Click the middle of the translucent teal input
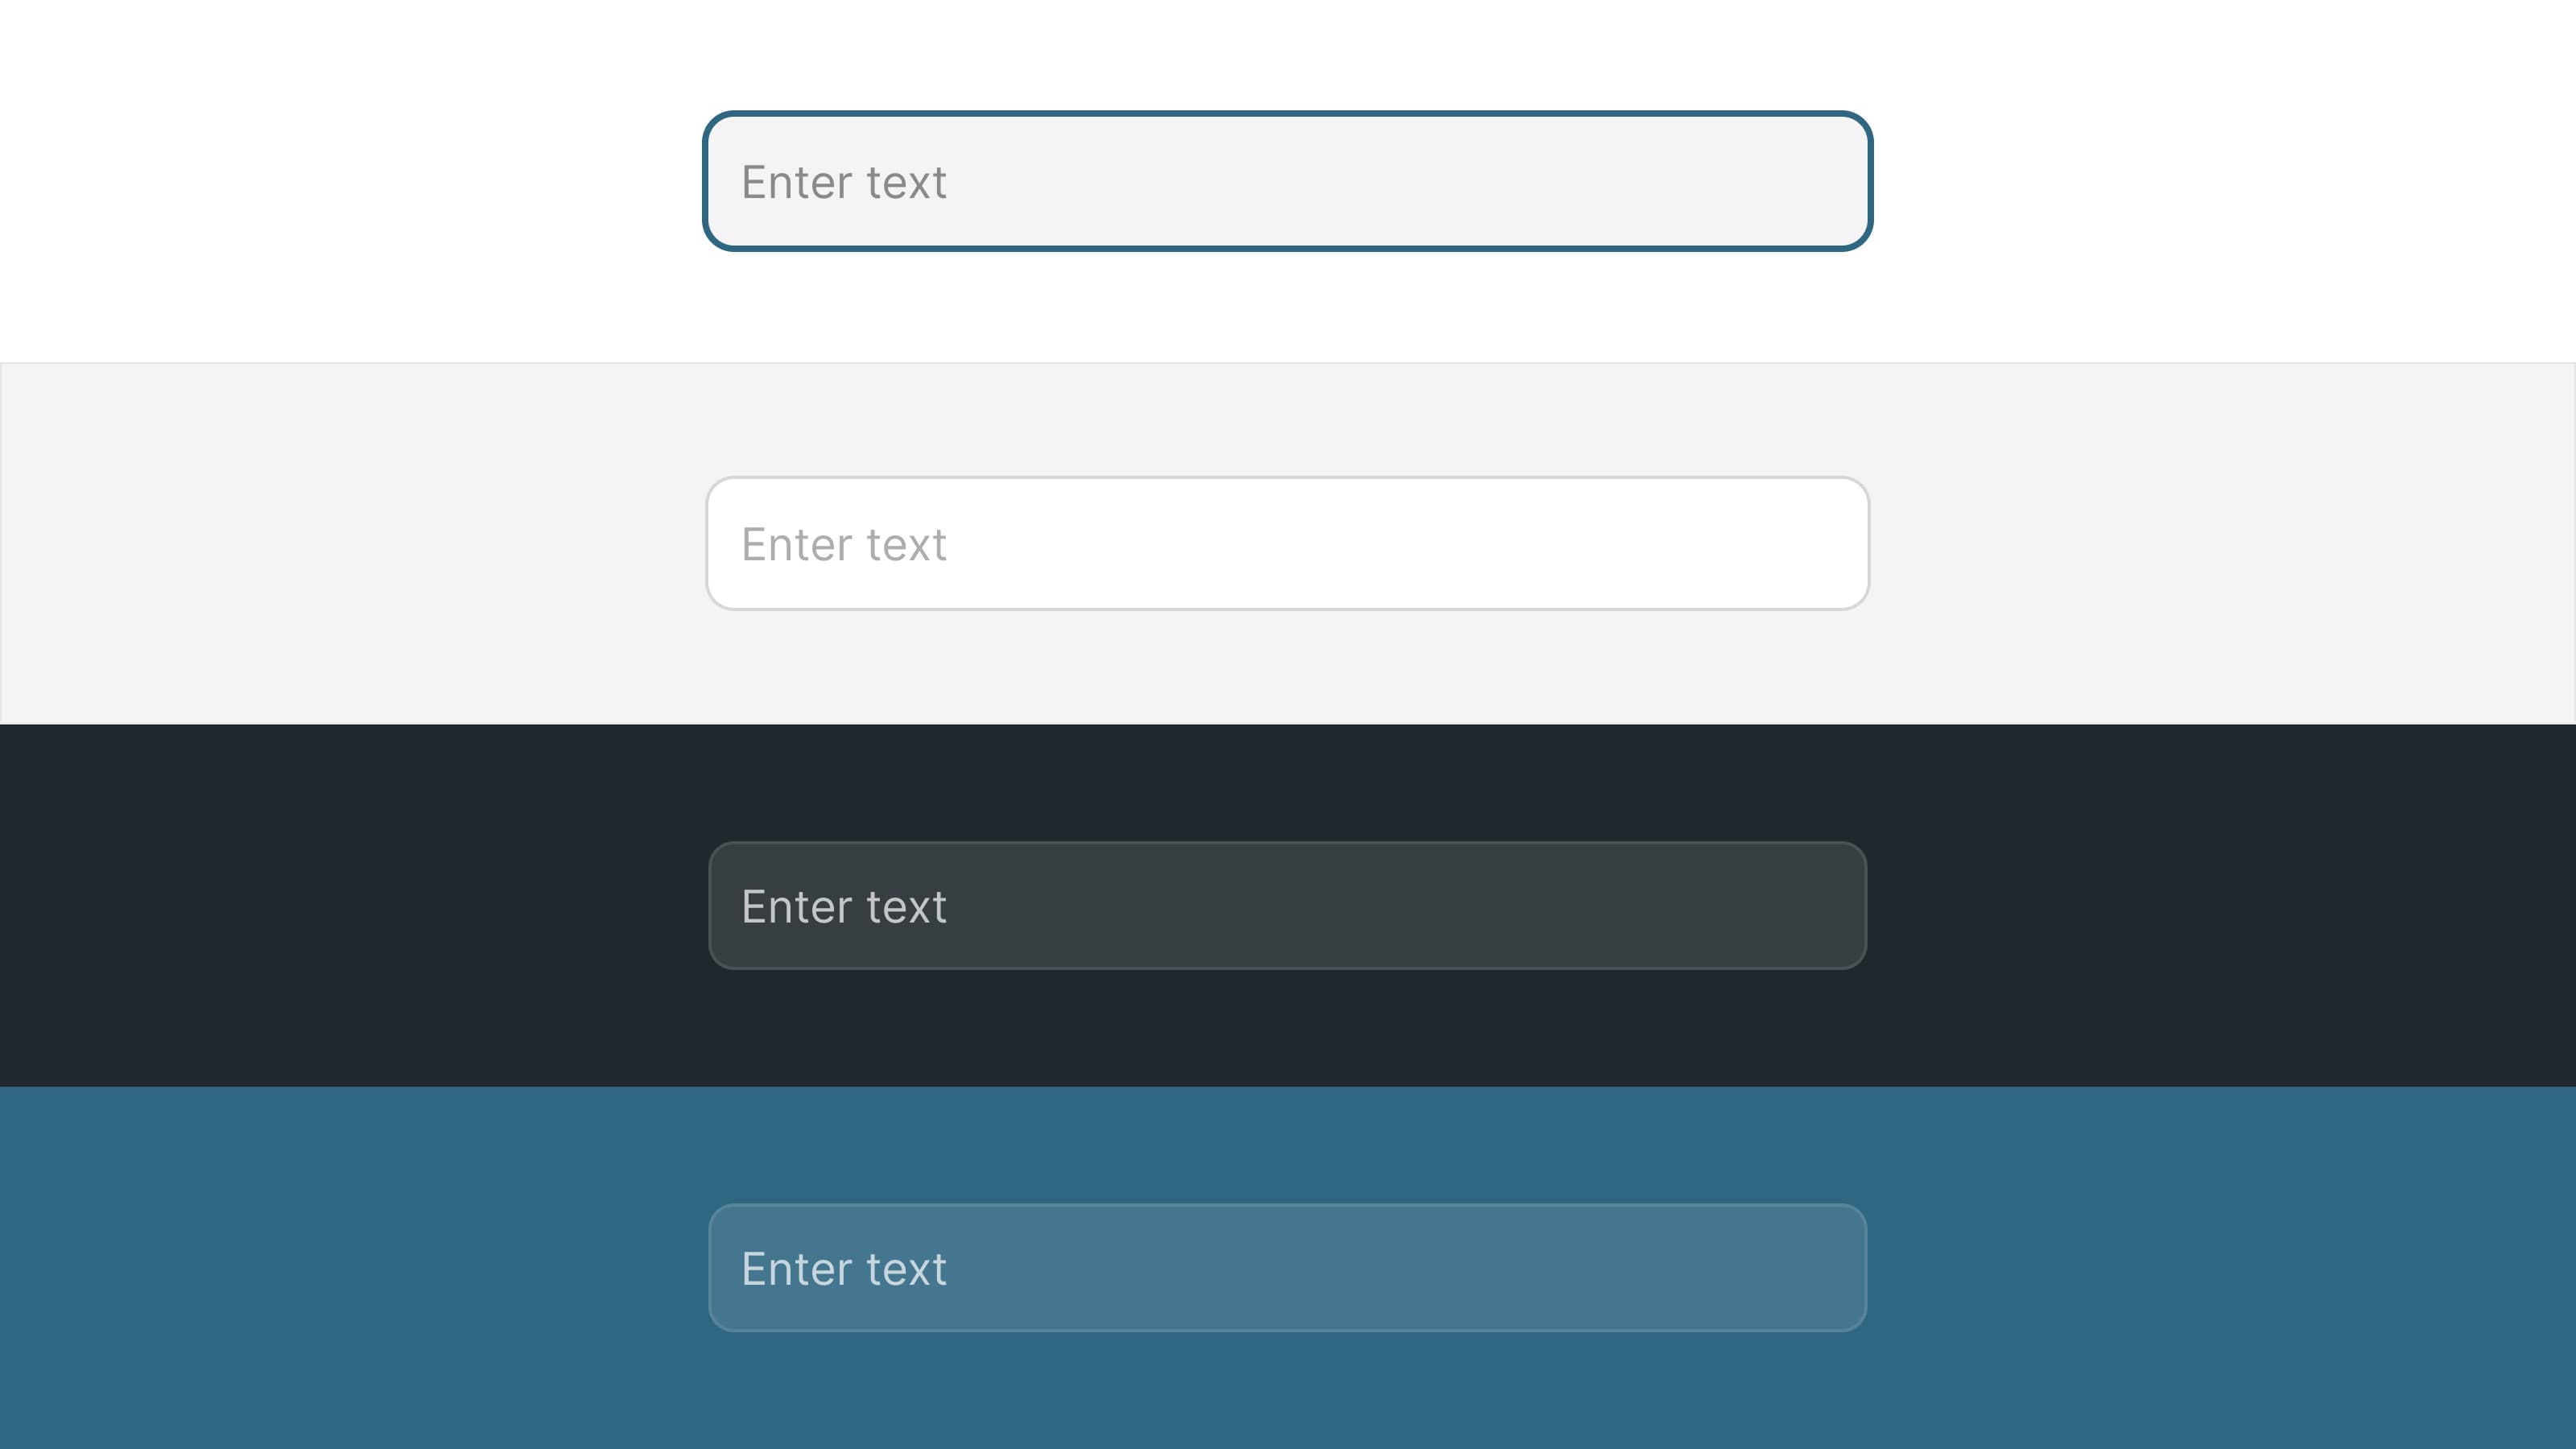 pos(1287,1267)
